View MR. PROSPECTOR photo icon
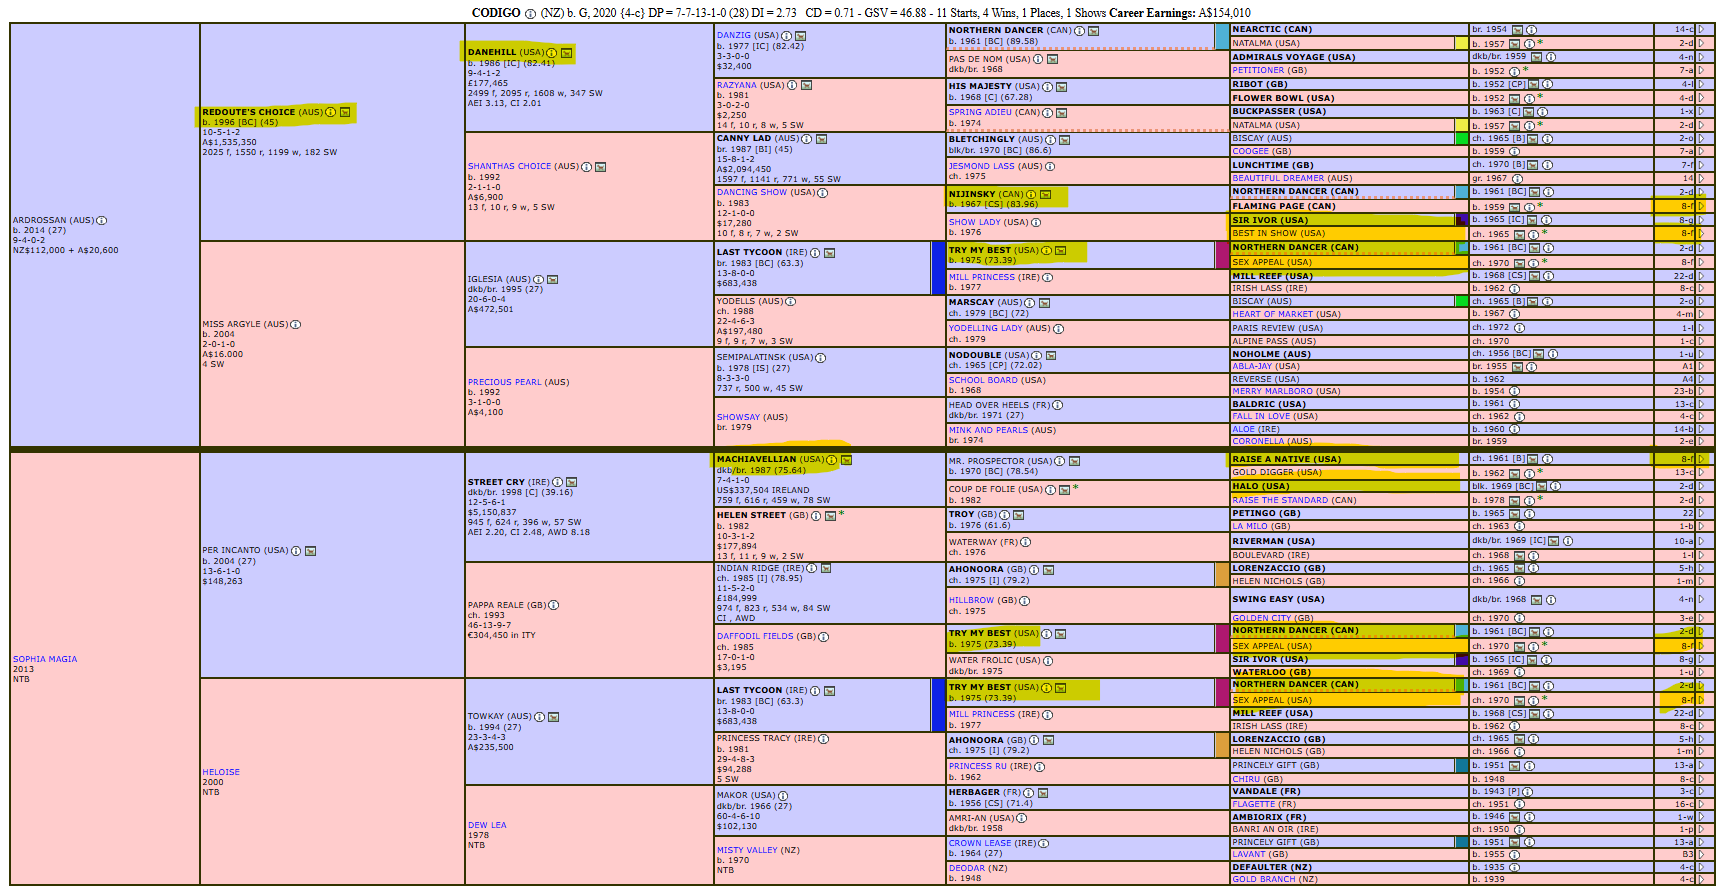The width and height of the screenshot is (1719, 888). click(1074, 461)
